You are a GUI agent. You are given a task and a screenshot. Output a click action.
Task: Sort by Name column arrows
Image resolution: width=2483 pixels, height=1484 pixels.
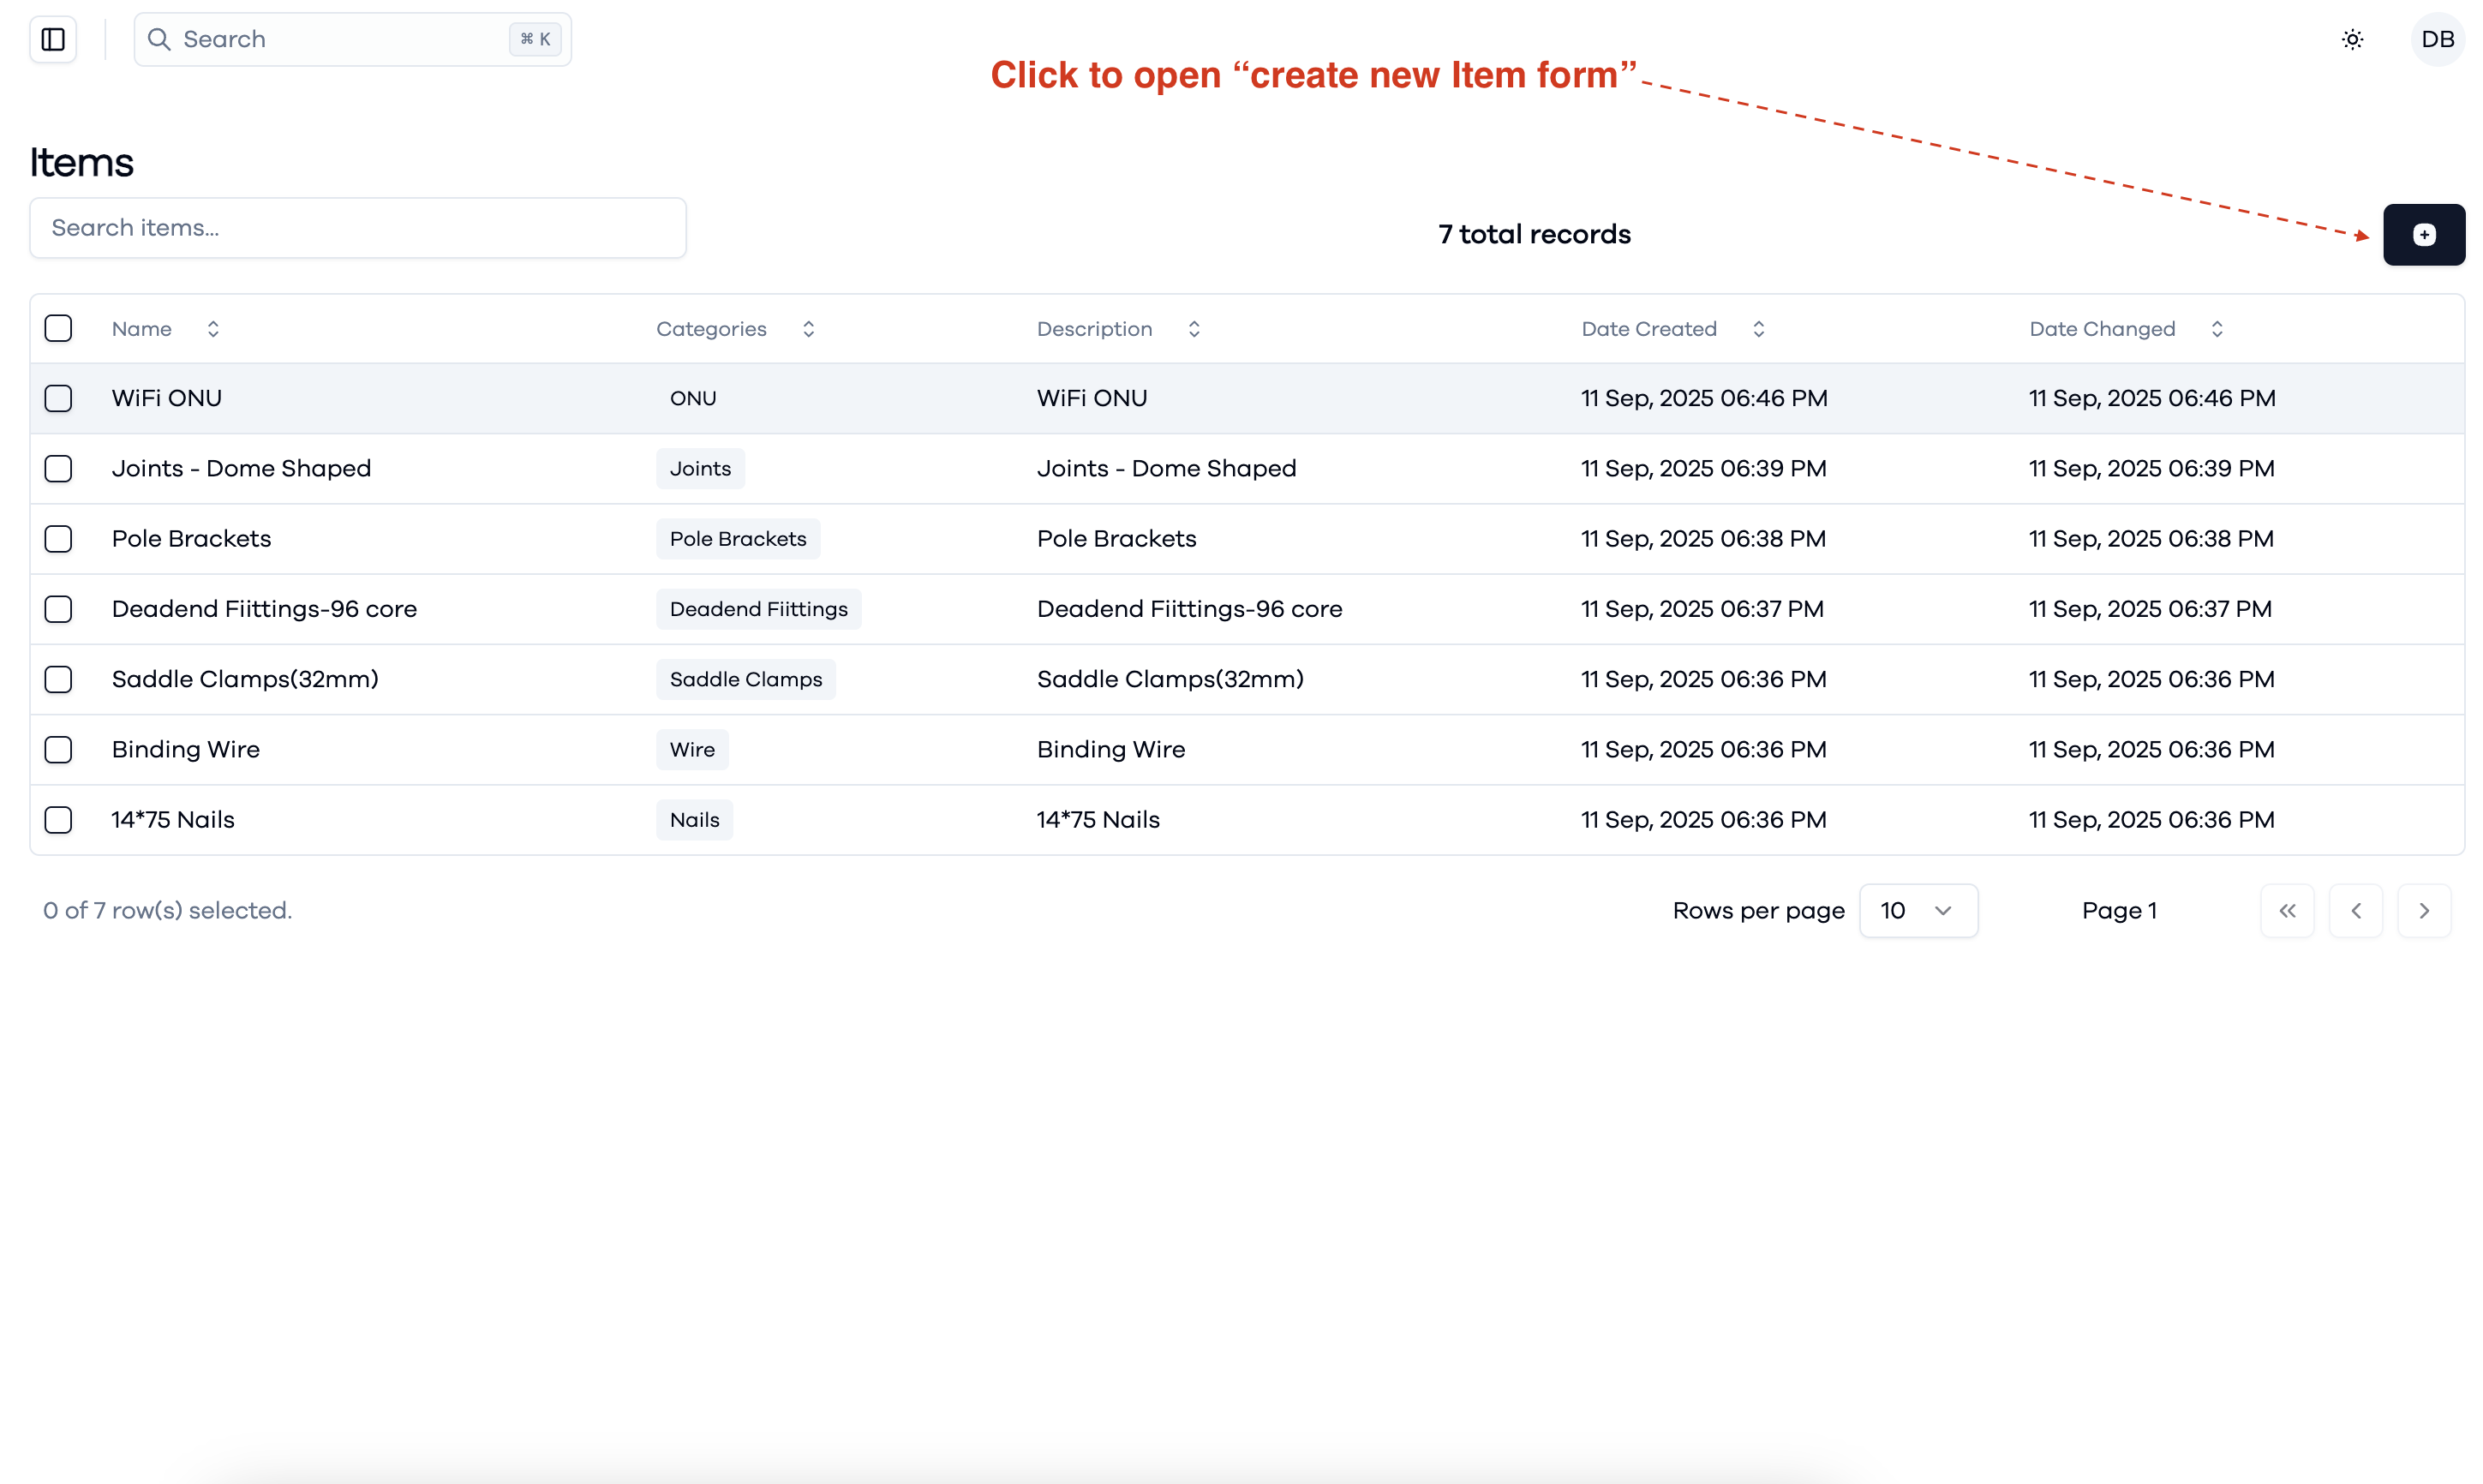tap(213, 329)
